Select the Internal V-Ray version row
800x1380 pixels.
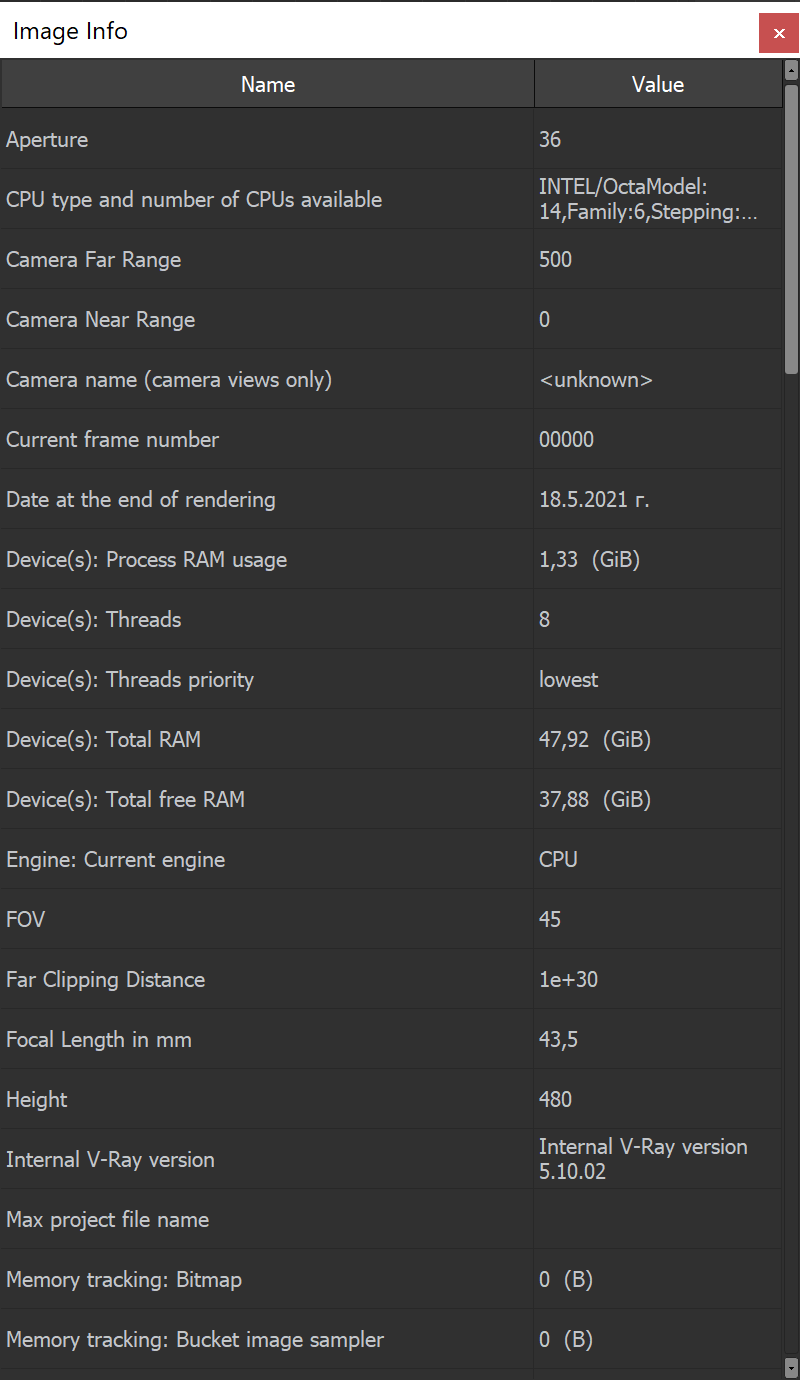[267, 1159]
